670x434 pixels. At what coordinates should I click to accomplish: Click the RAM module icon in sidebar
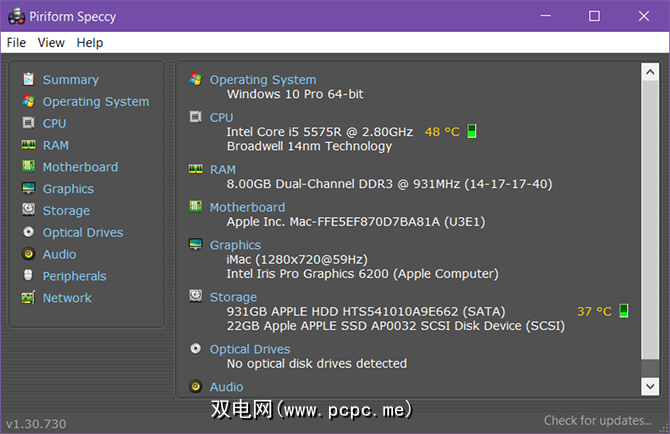pos(28,145)
